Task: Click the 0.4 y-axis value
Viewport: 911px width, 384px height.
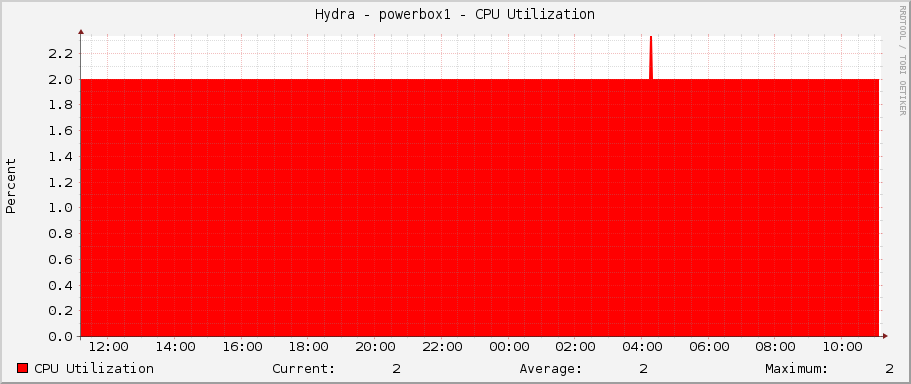Action: tap(60, 285)
